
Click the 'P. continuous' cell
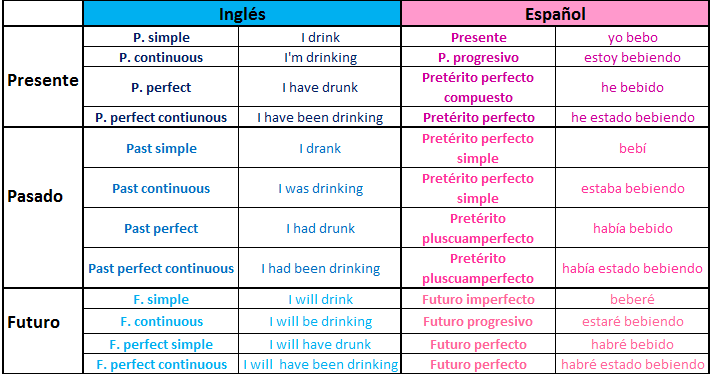(x=161, y=57)
